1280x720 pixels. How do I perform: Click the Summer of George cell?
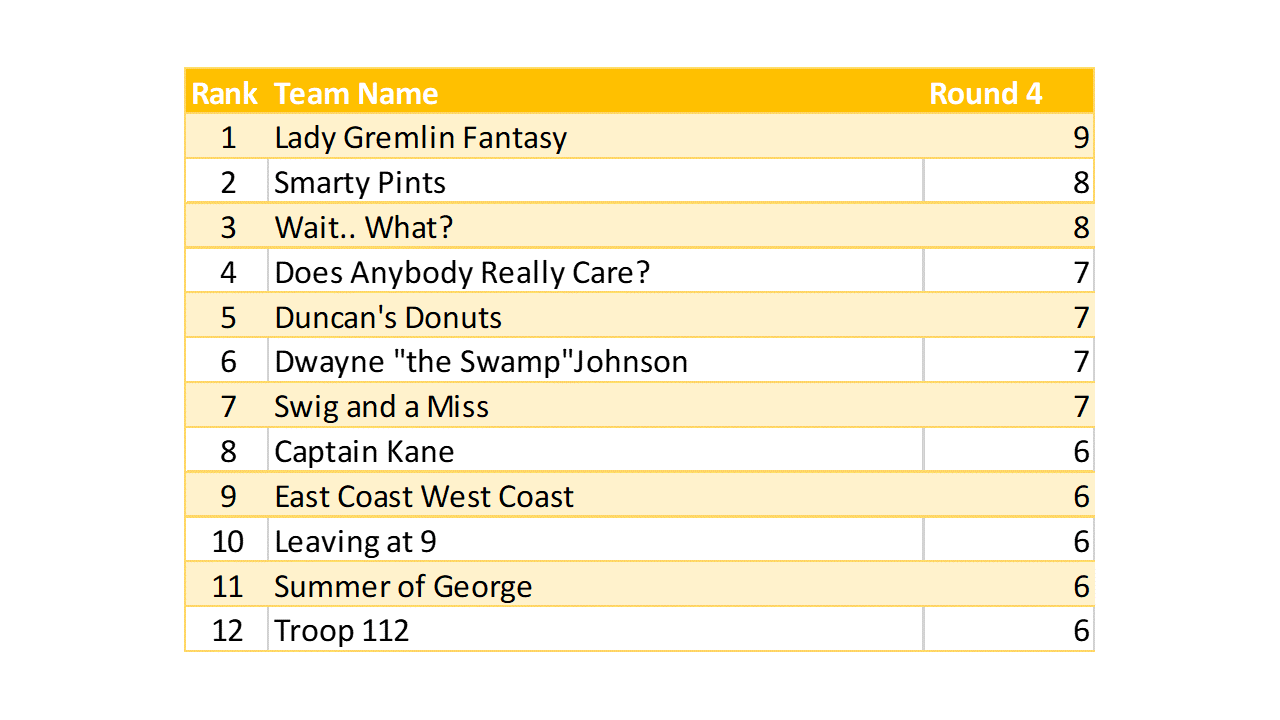coord(403,587)
